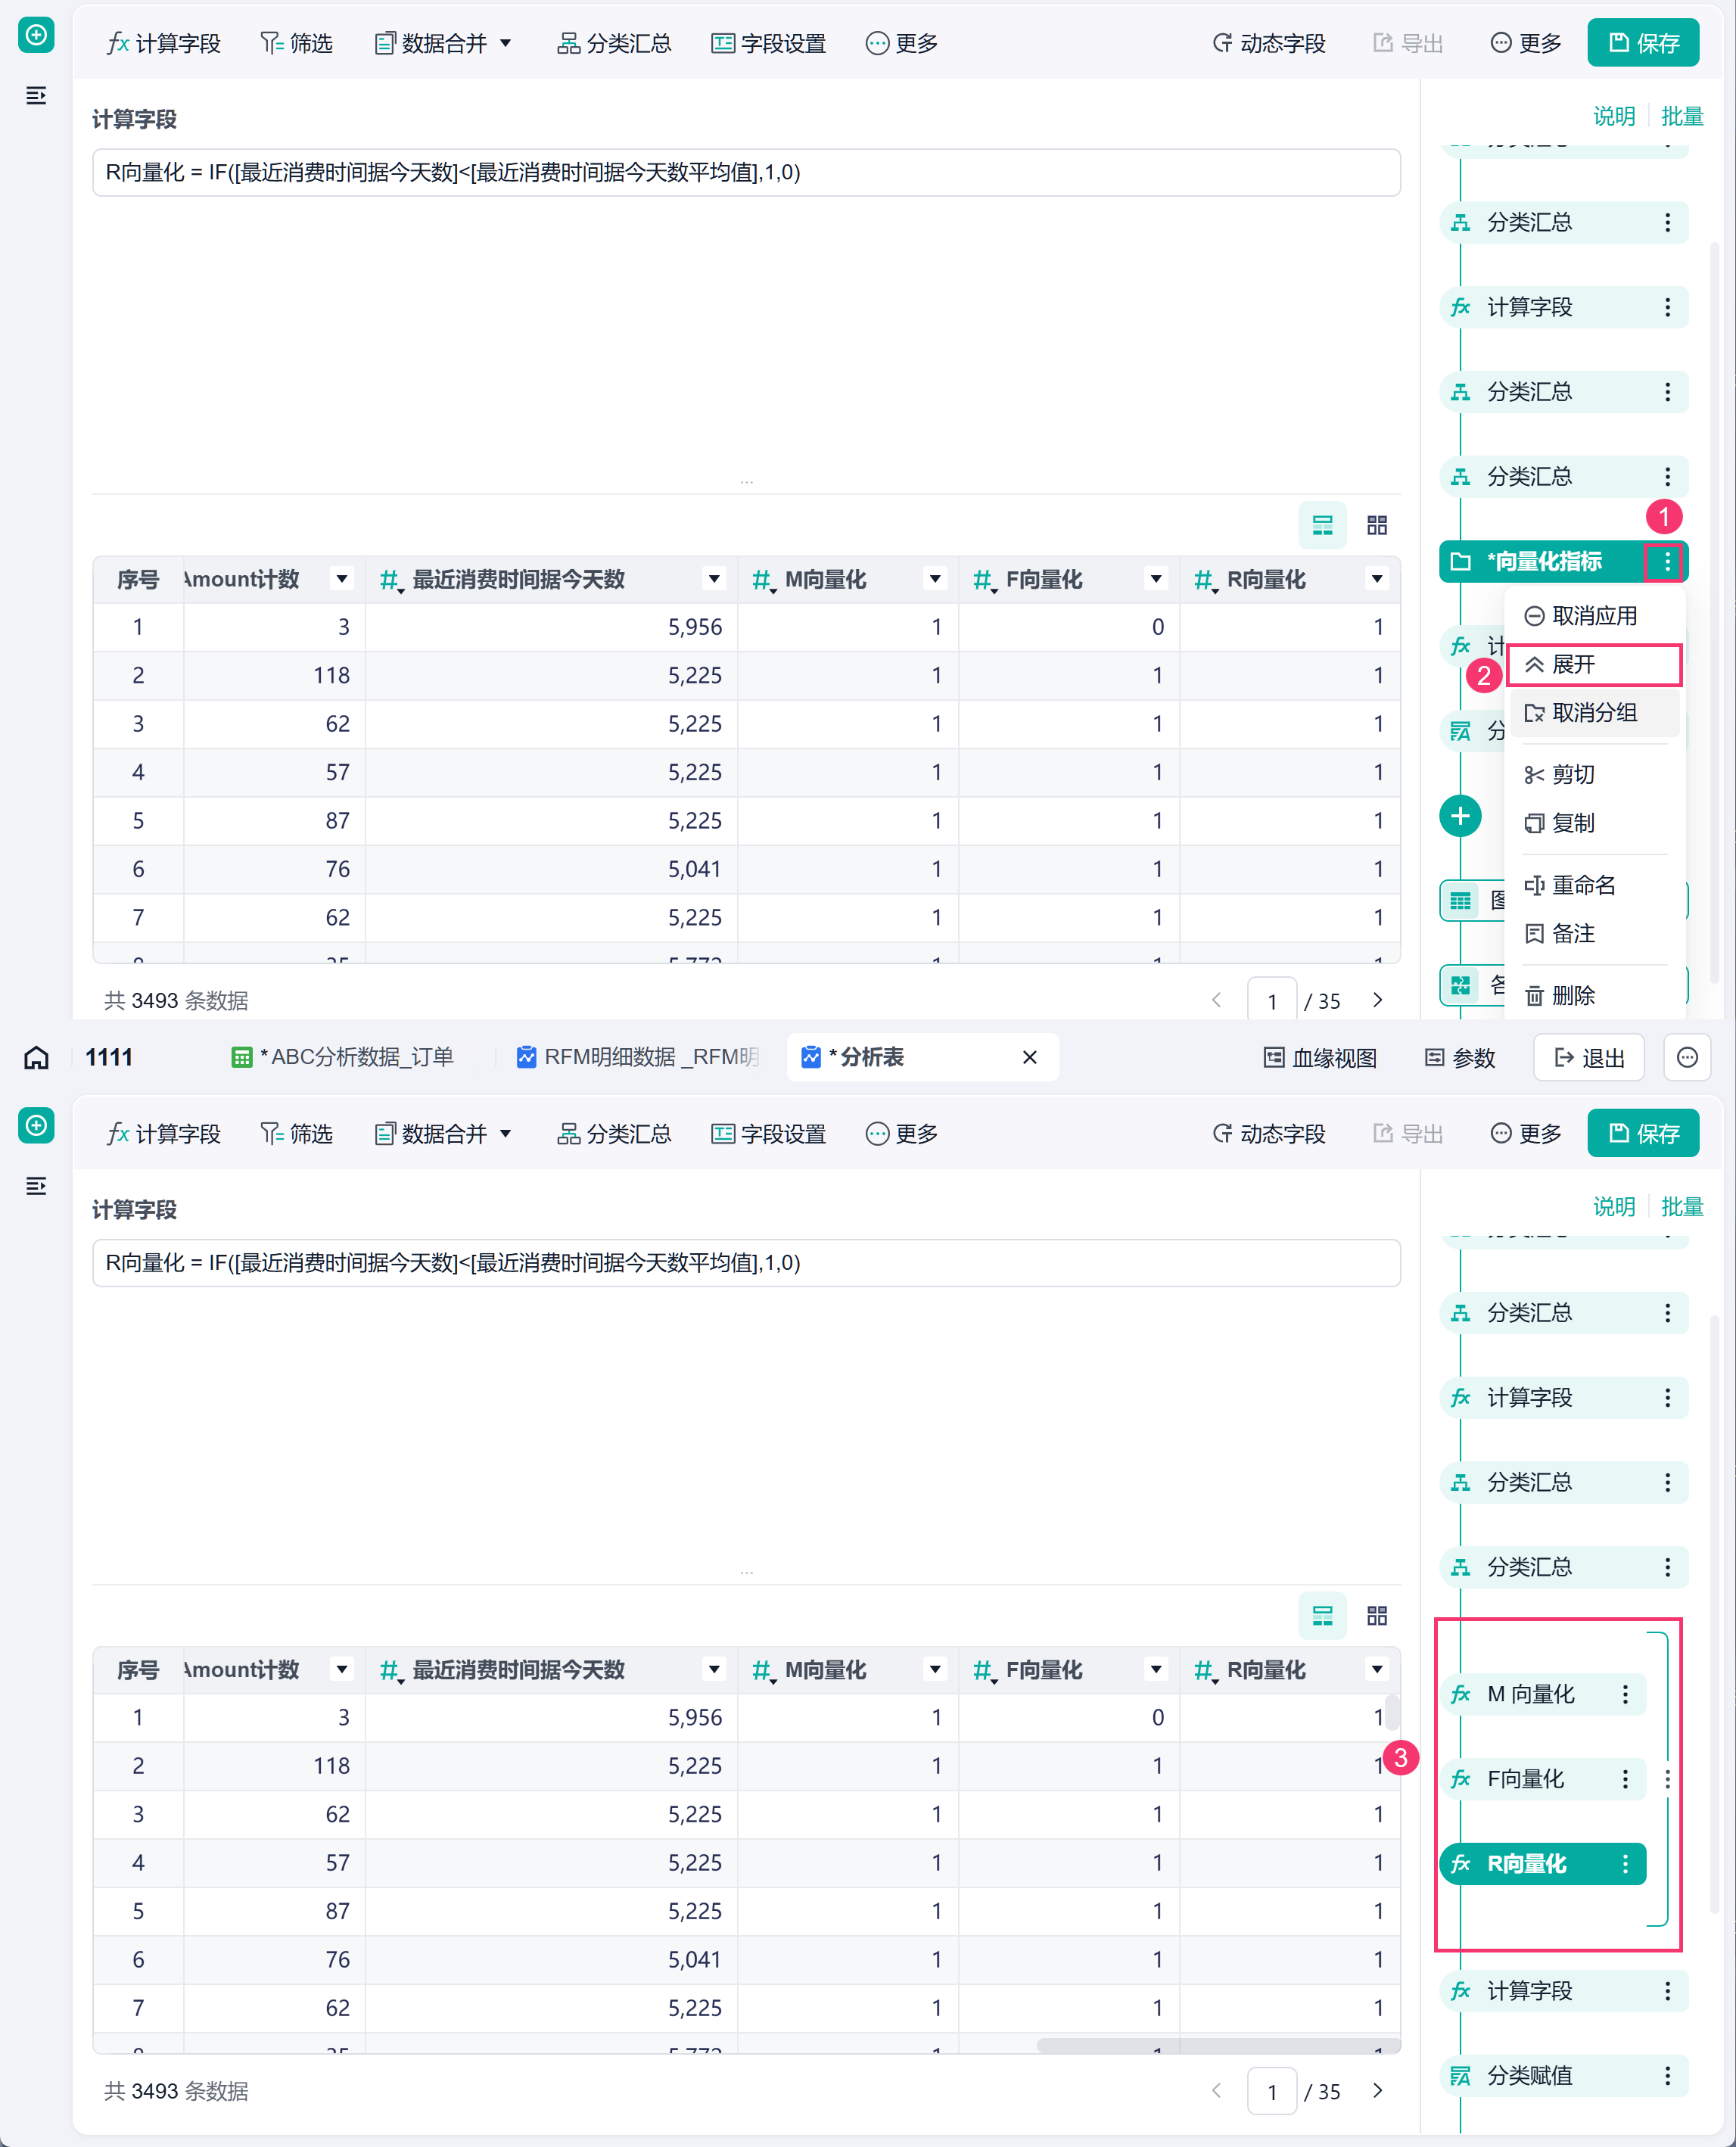Click the 退出 exit button
The width and height of the screenshot is (1736, 2147).
click(1589, 1058)
